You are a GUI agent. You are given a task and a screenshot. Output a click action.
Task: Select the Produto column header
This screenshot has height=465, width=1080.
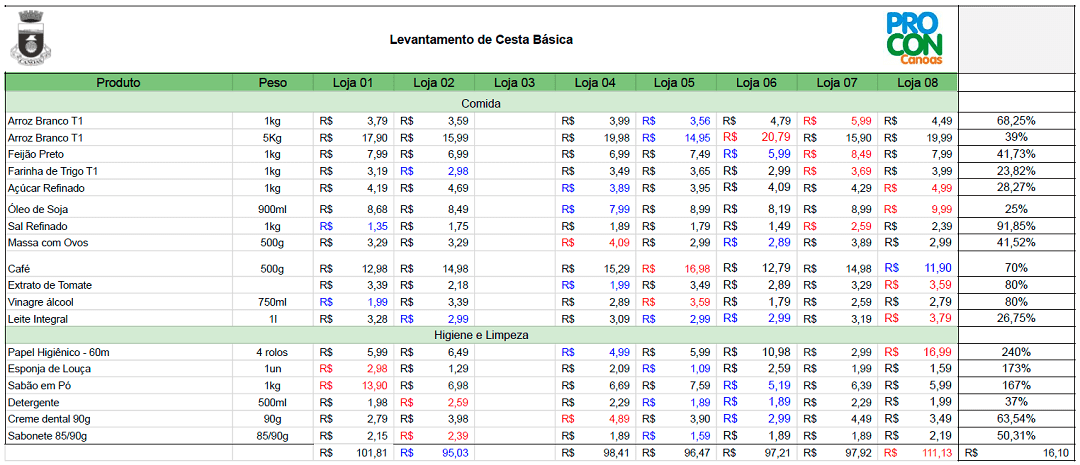pos(118,83)
